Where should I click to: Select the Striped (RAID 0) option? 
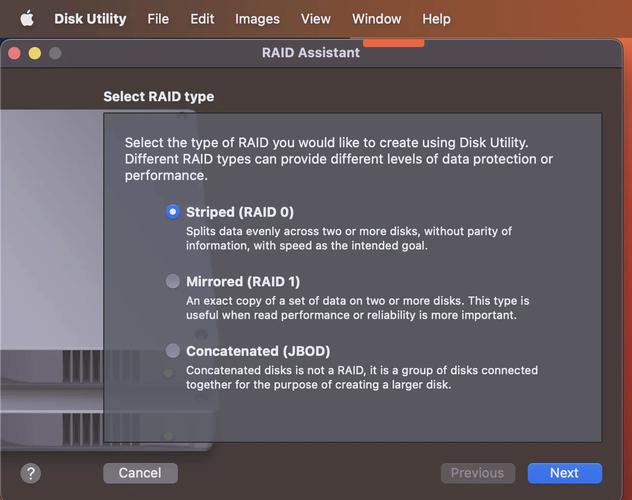pos(173,212)
